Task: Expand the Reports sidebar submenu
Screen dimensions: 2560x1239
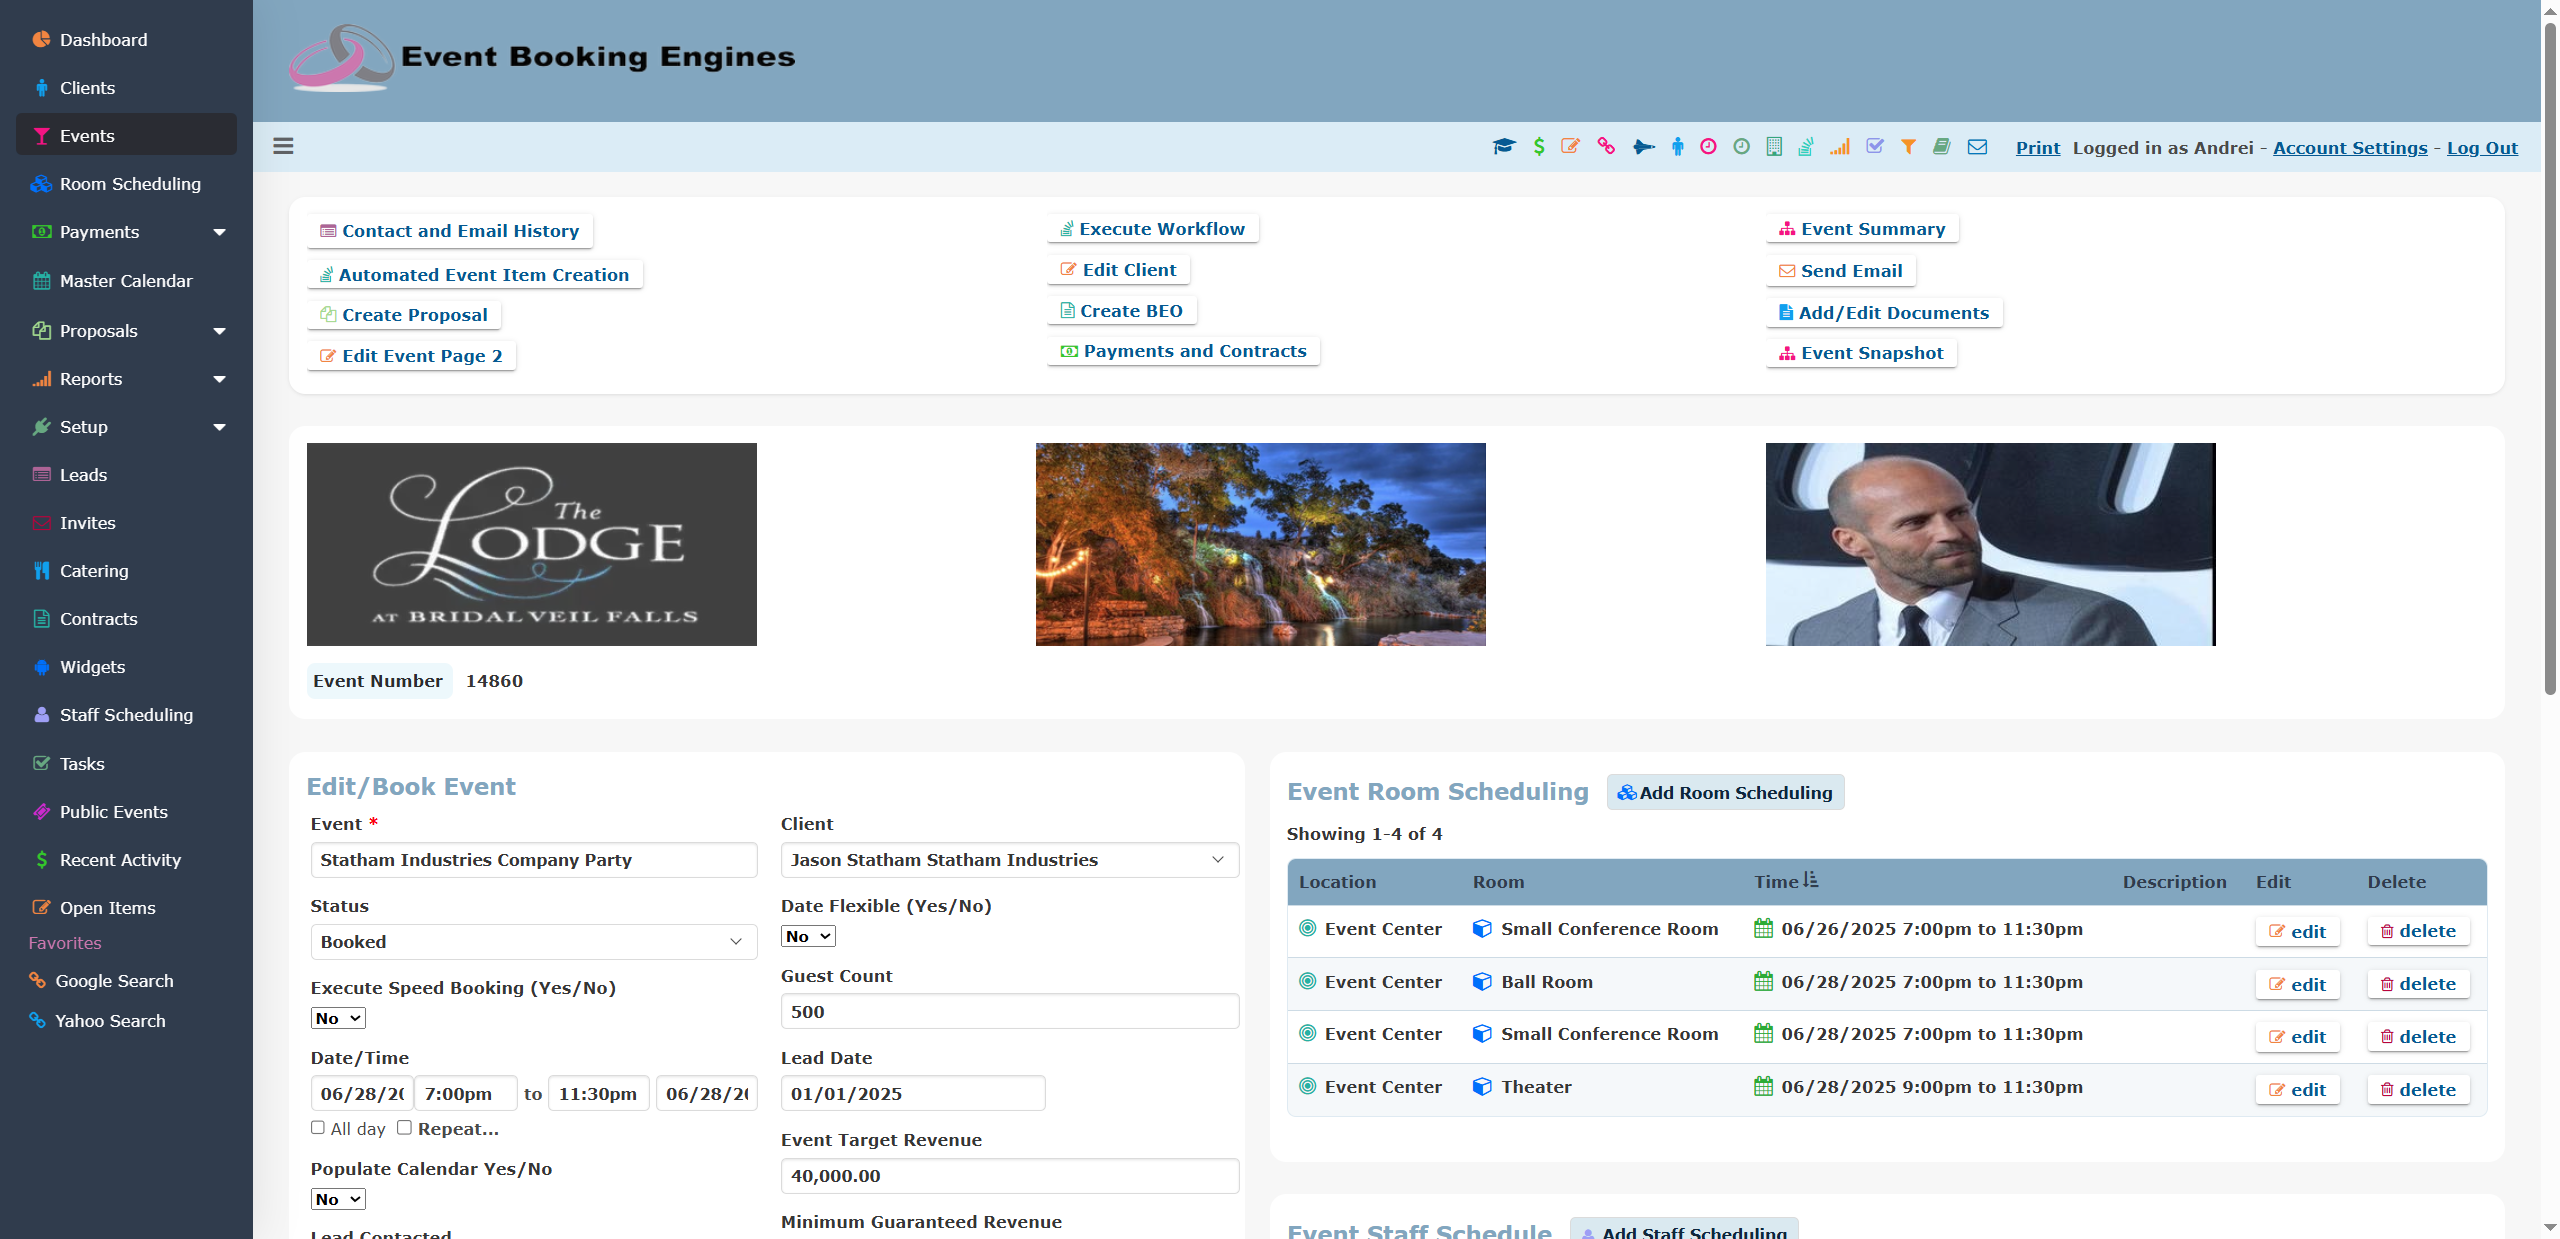Action: click(219, 379)
